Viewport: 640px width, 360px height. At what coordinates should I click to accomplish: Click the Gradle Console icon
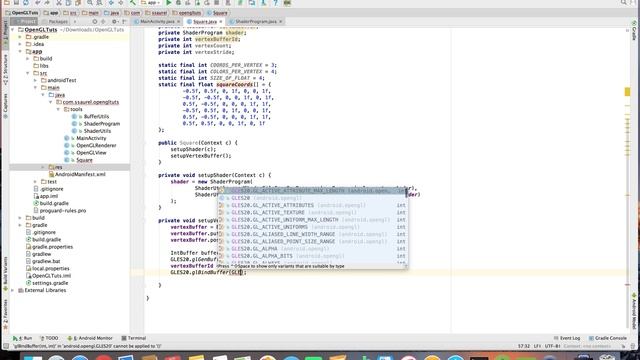click(591, 338)
